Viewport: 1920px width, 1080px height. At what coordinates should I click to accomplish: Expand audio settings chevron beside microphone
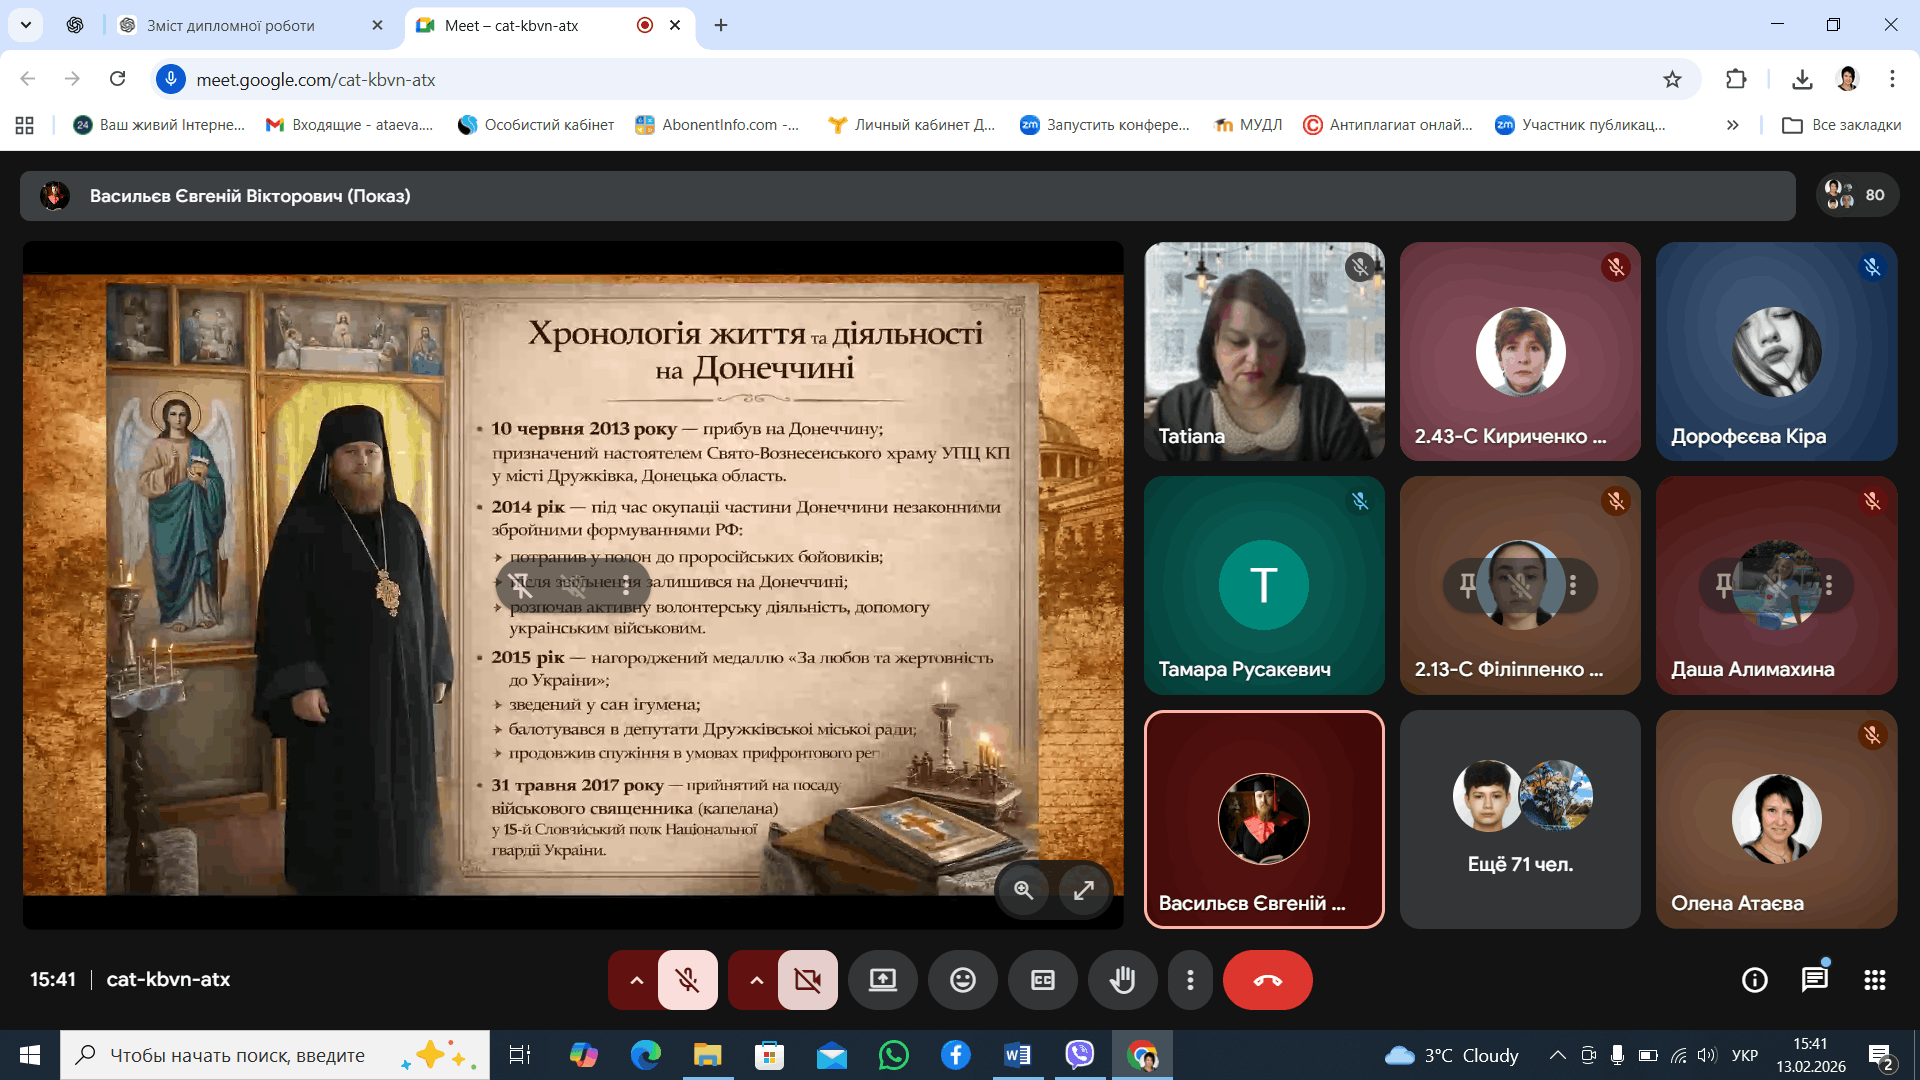coord(636,980)
